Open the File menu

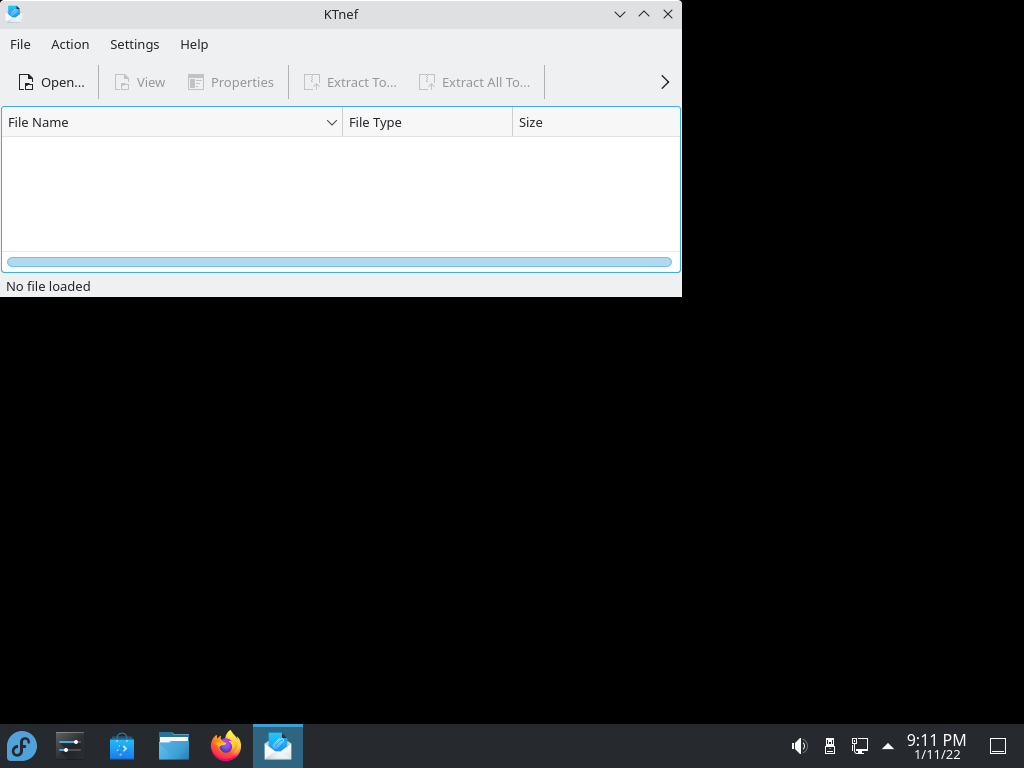(x=20, y=44)
